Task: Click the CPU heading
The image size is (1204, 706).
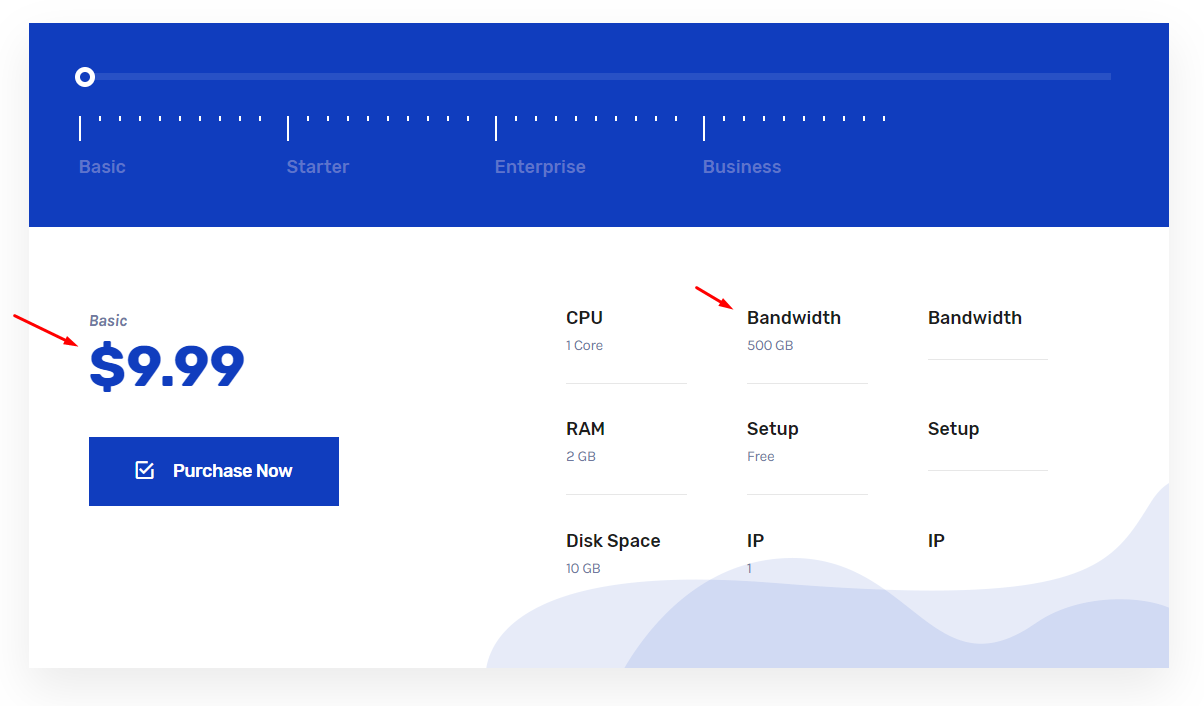Action: (x=584, y=318)
